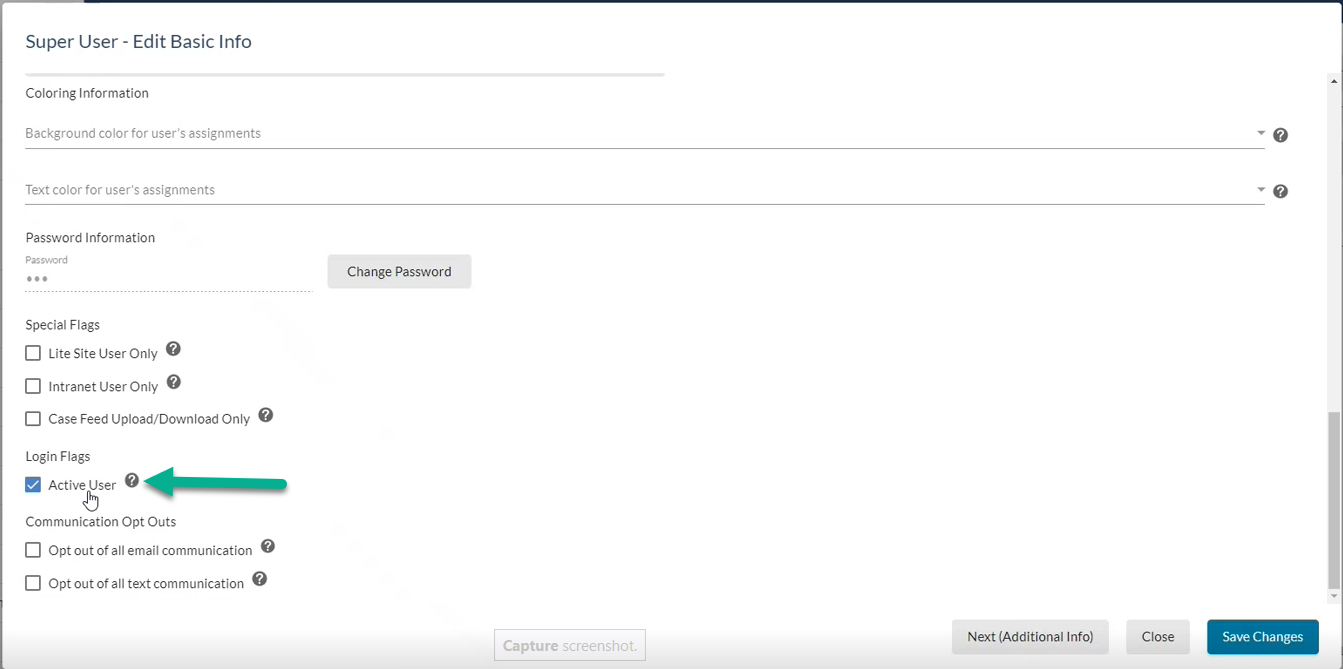Open help for email communication opt out
The image size is (1343, 669).
268,546
